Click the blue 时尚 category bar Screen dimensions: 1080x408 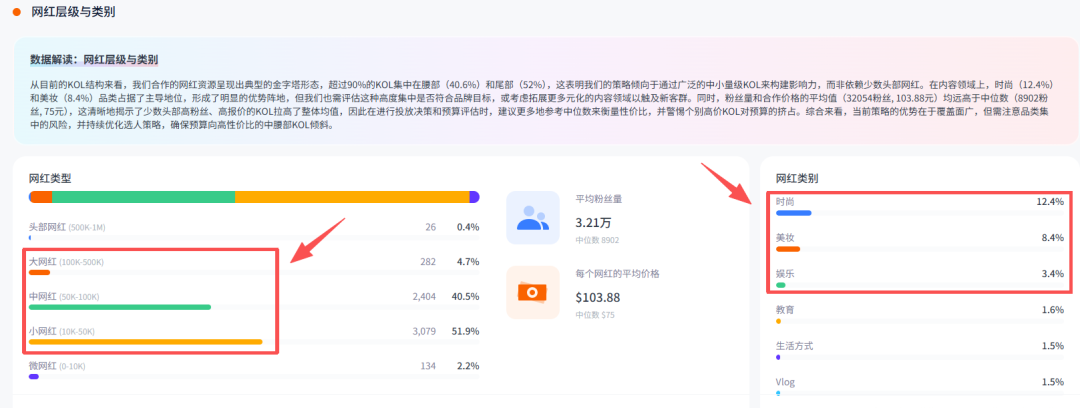793,213
